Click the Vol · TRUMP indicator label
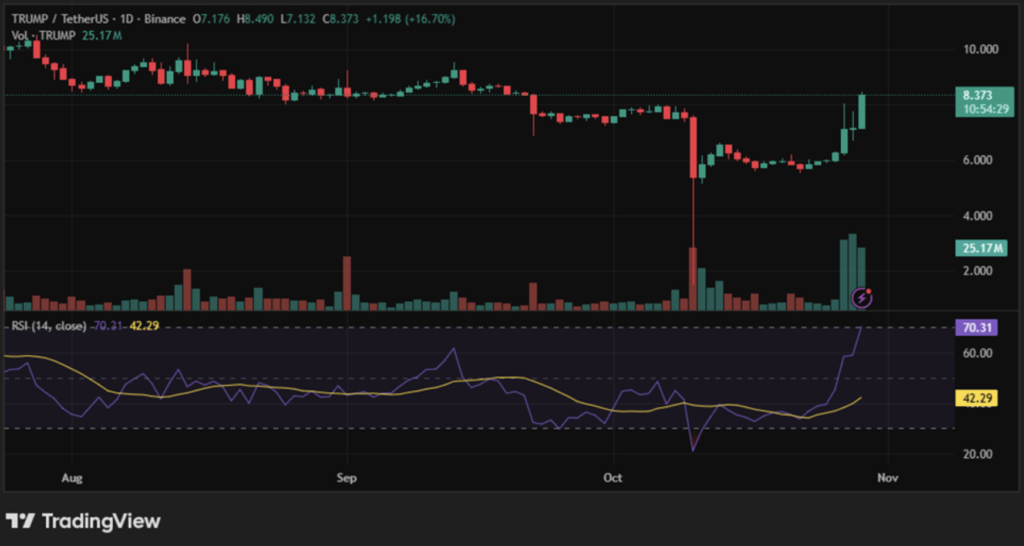This screenshot has width=1024, height=546. (x=44, y=36)
